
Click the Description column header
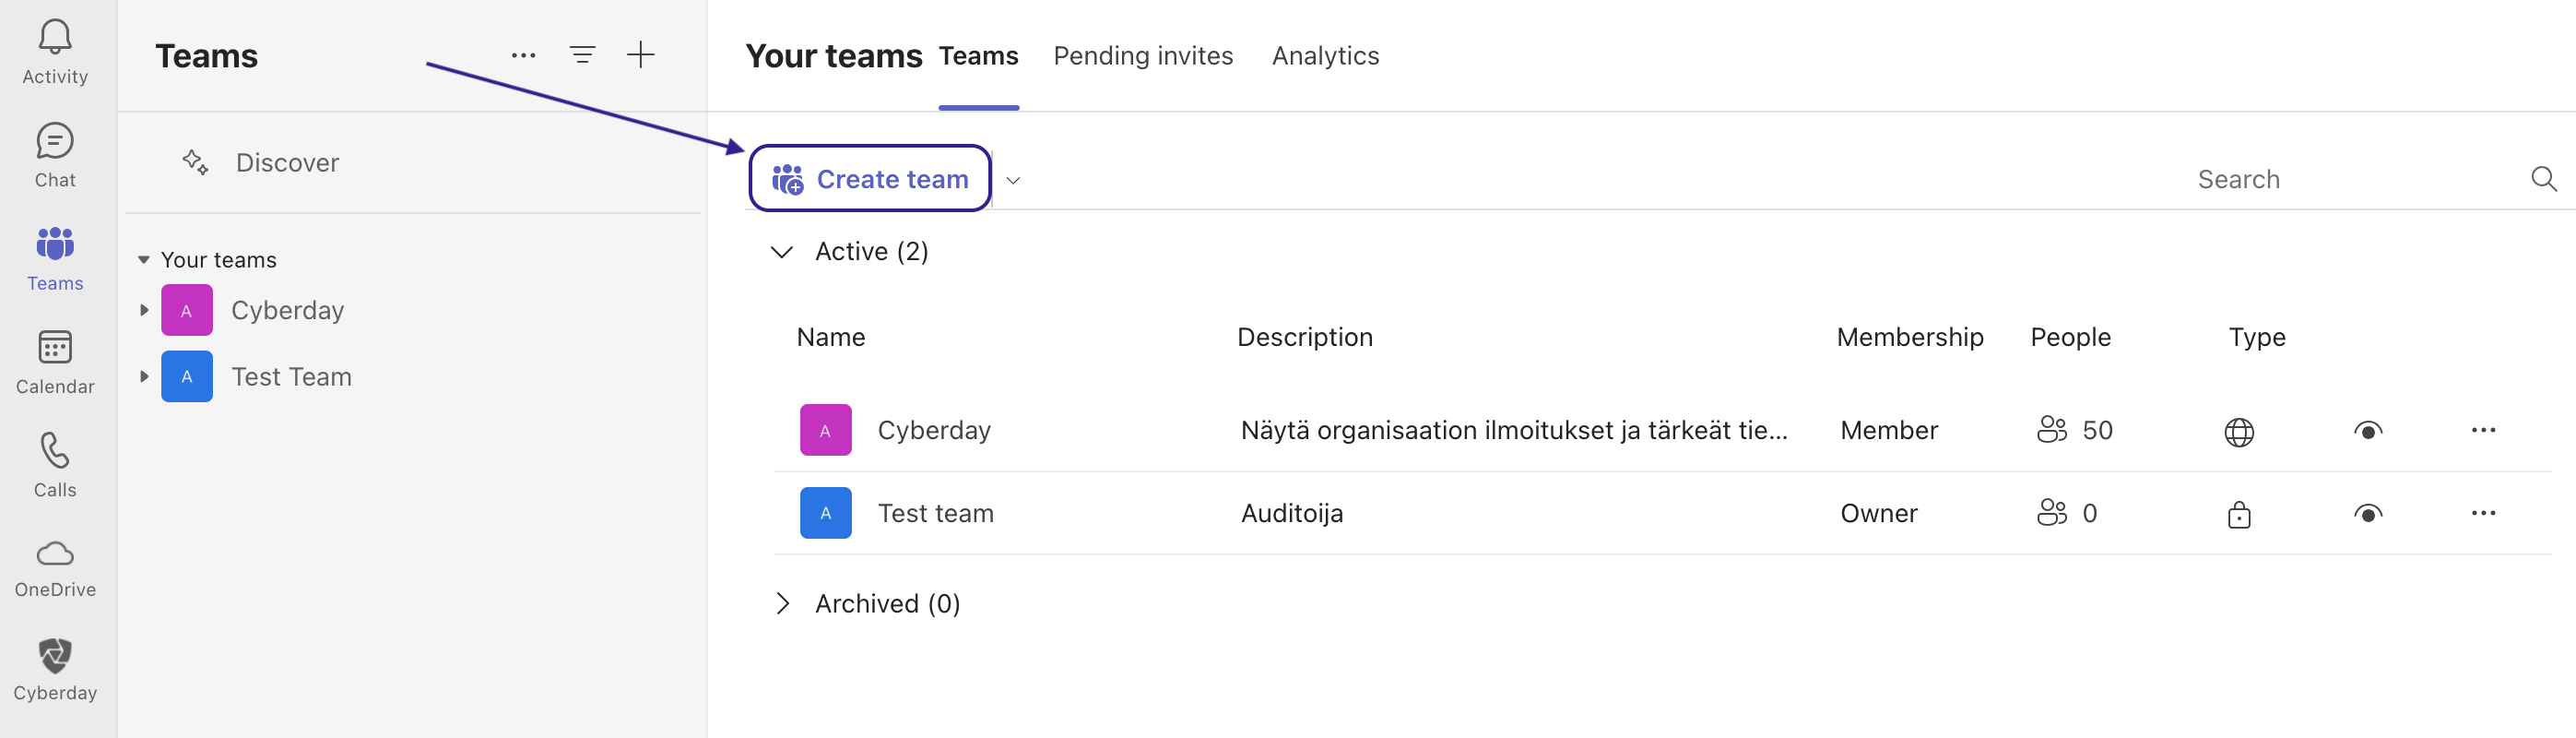(1304, 337)
